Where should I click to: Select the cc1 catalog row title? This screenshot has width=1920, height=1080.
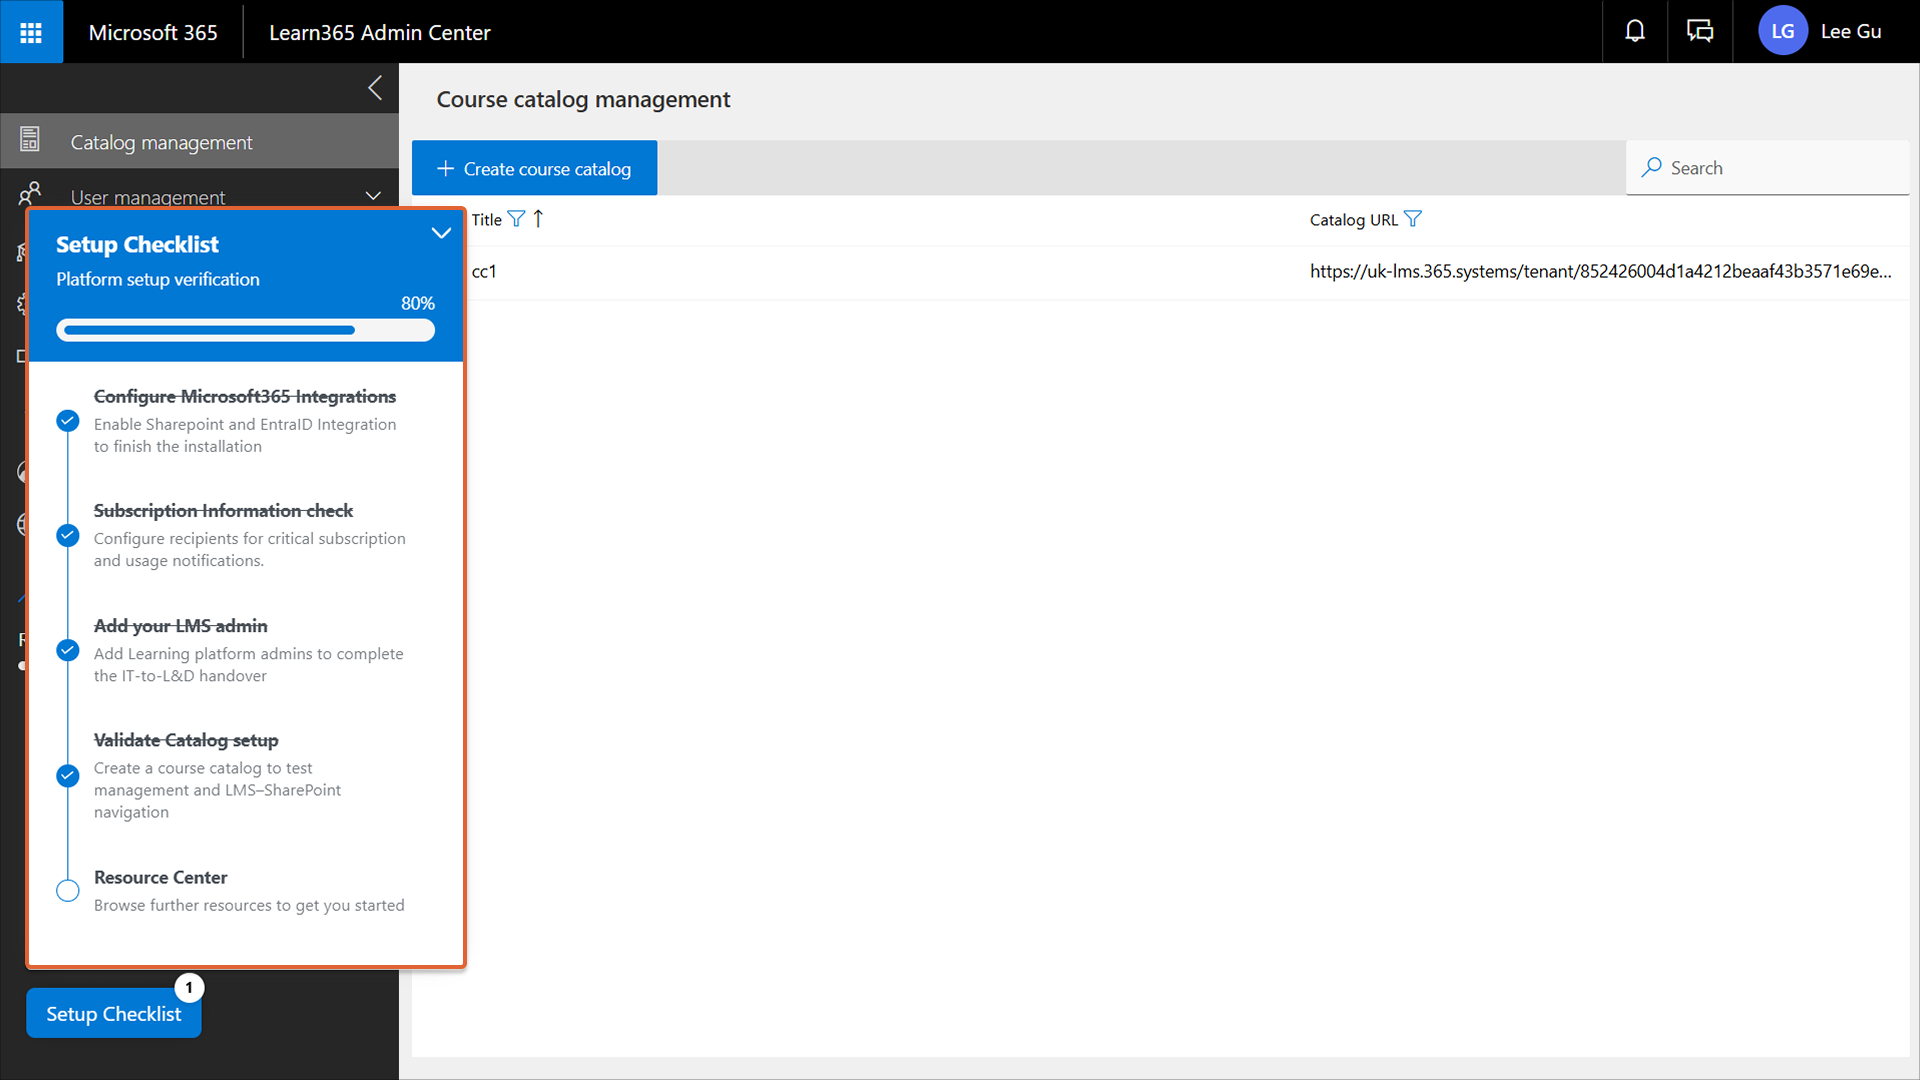[484, 271]
